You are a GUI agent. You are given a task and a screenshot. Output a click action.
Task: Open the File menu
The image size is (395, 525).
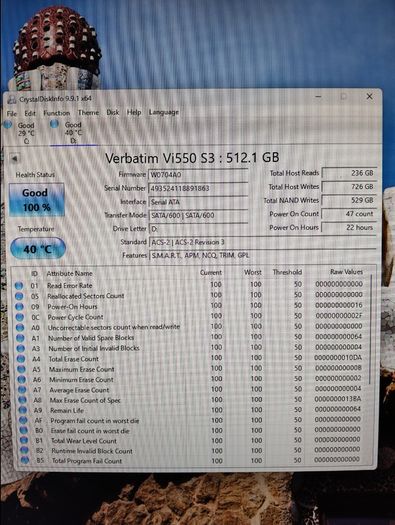[12, 114]
